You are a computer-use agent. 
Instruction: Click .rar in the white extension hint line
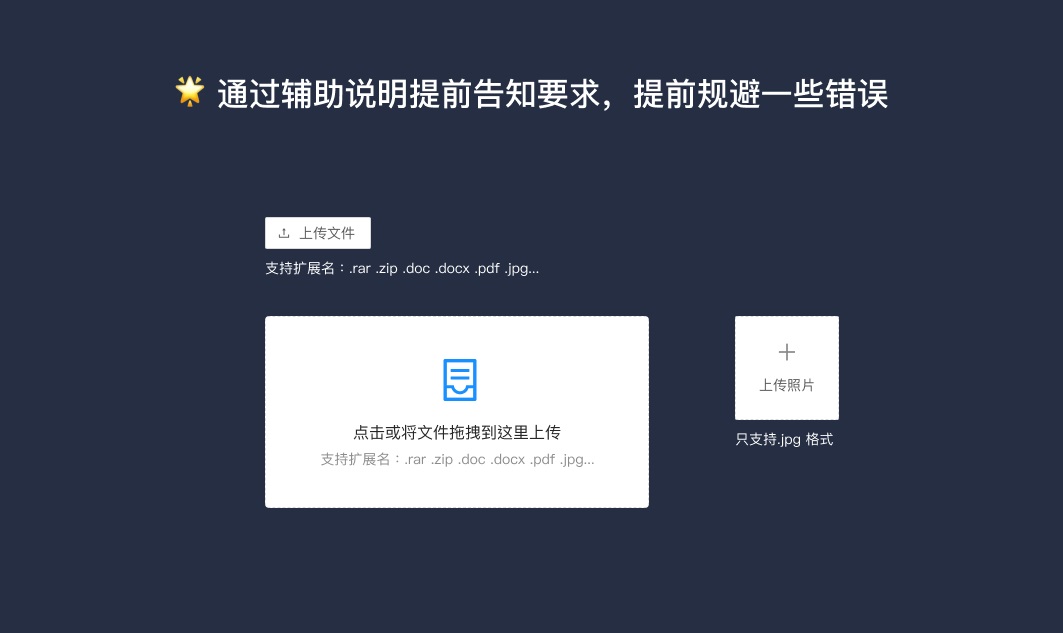360,268
